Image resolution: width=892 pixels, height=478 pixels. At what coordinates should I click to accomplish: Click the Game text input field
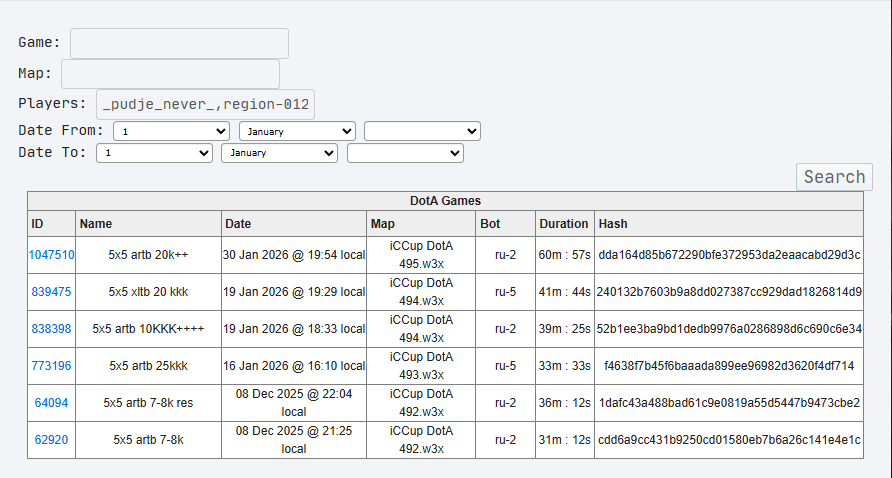tap(179, 43)
